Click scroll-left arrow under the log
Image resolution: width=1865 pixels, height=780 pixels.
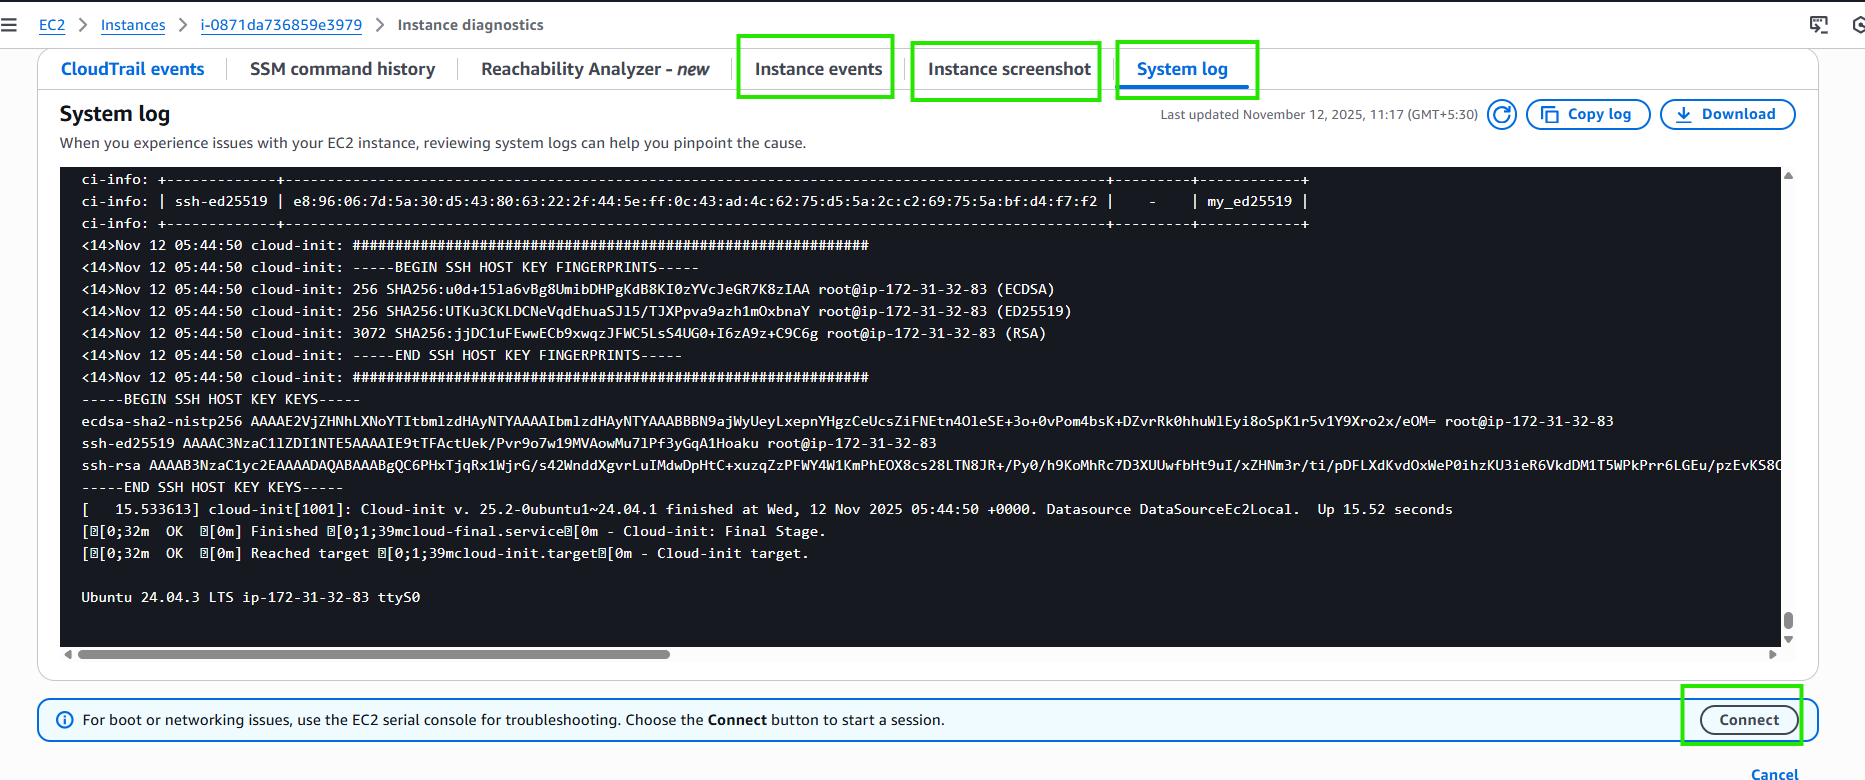point(68,655)
